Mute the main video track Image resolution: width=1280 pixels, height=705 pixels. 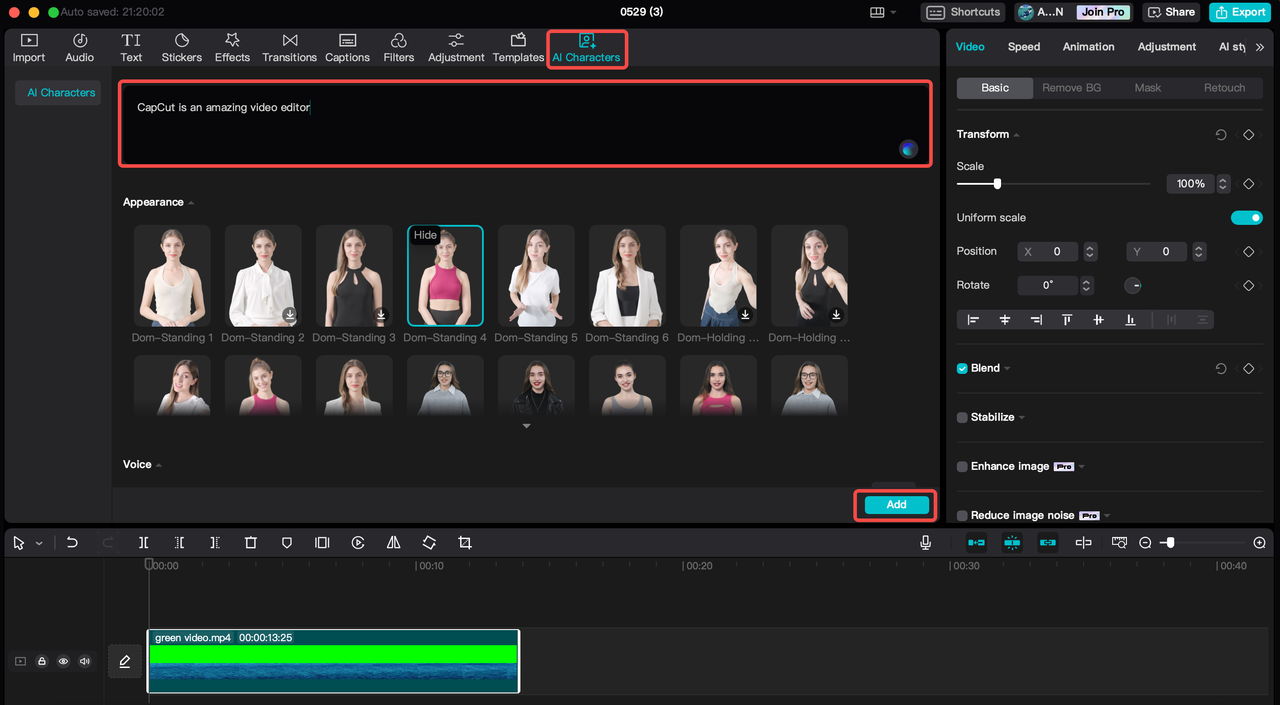coord(85,661)
